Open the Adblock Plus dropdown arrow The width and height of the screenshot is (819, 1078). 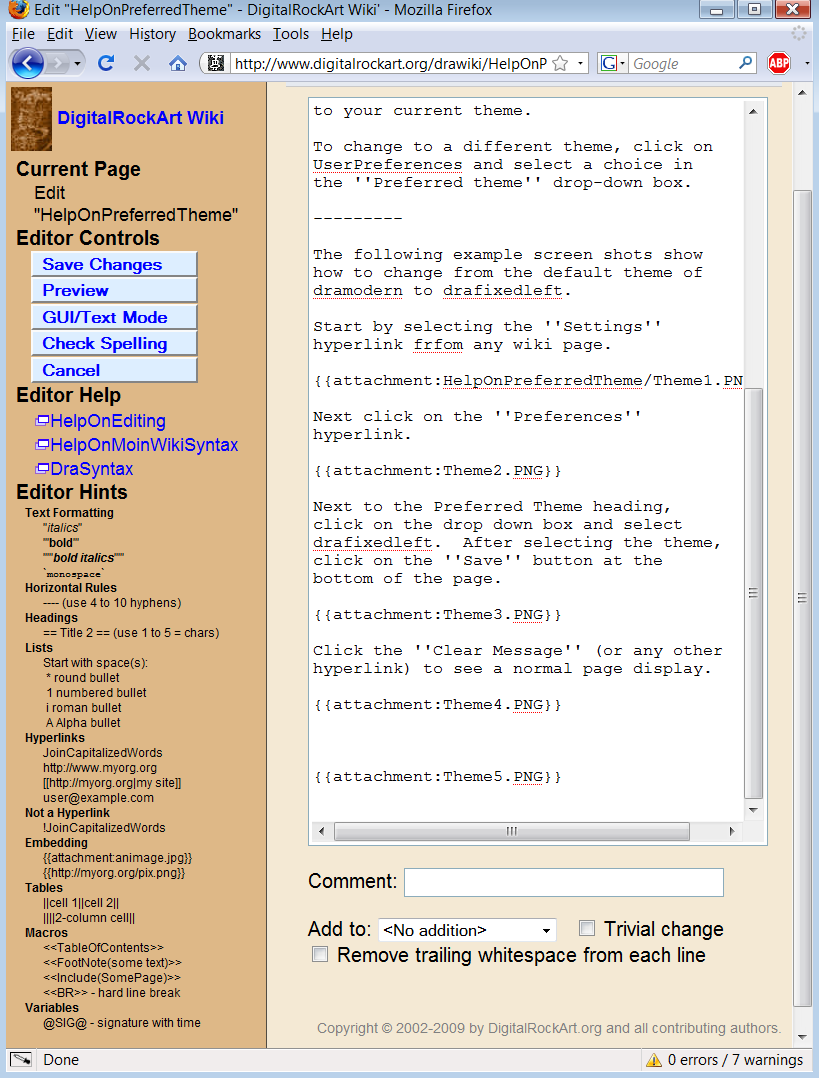(806, 63)
